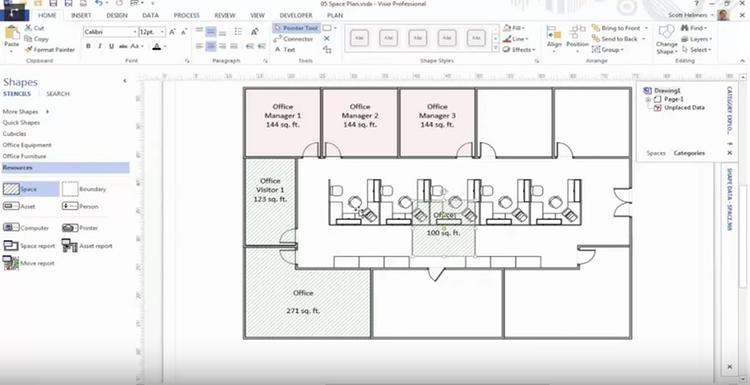
Task: Click the Asset report shape
Action: click(88, 246)
